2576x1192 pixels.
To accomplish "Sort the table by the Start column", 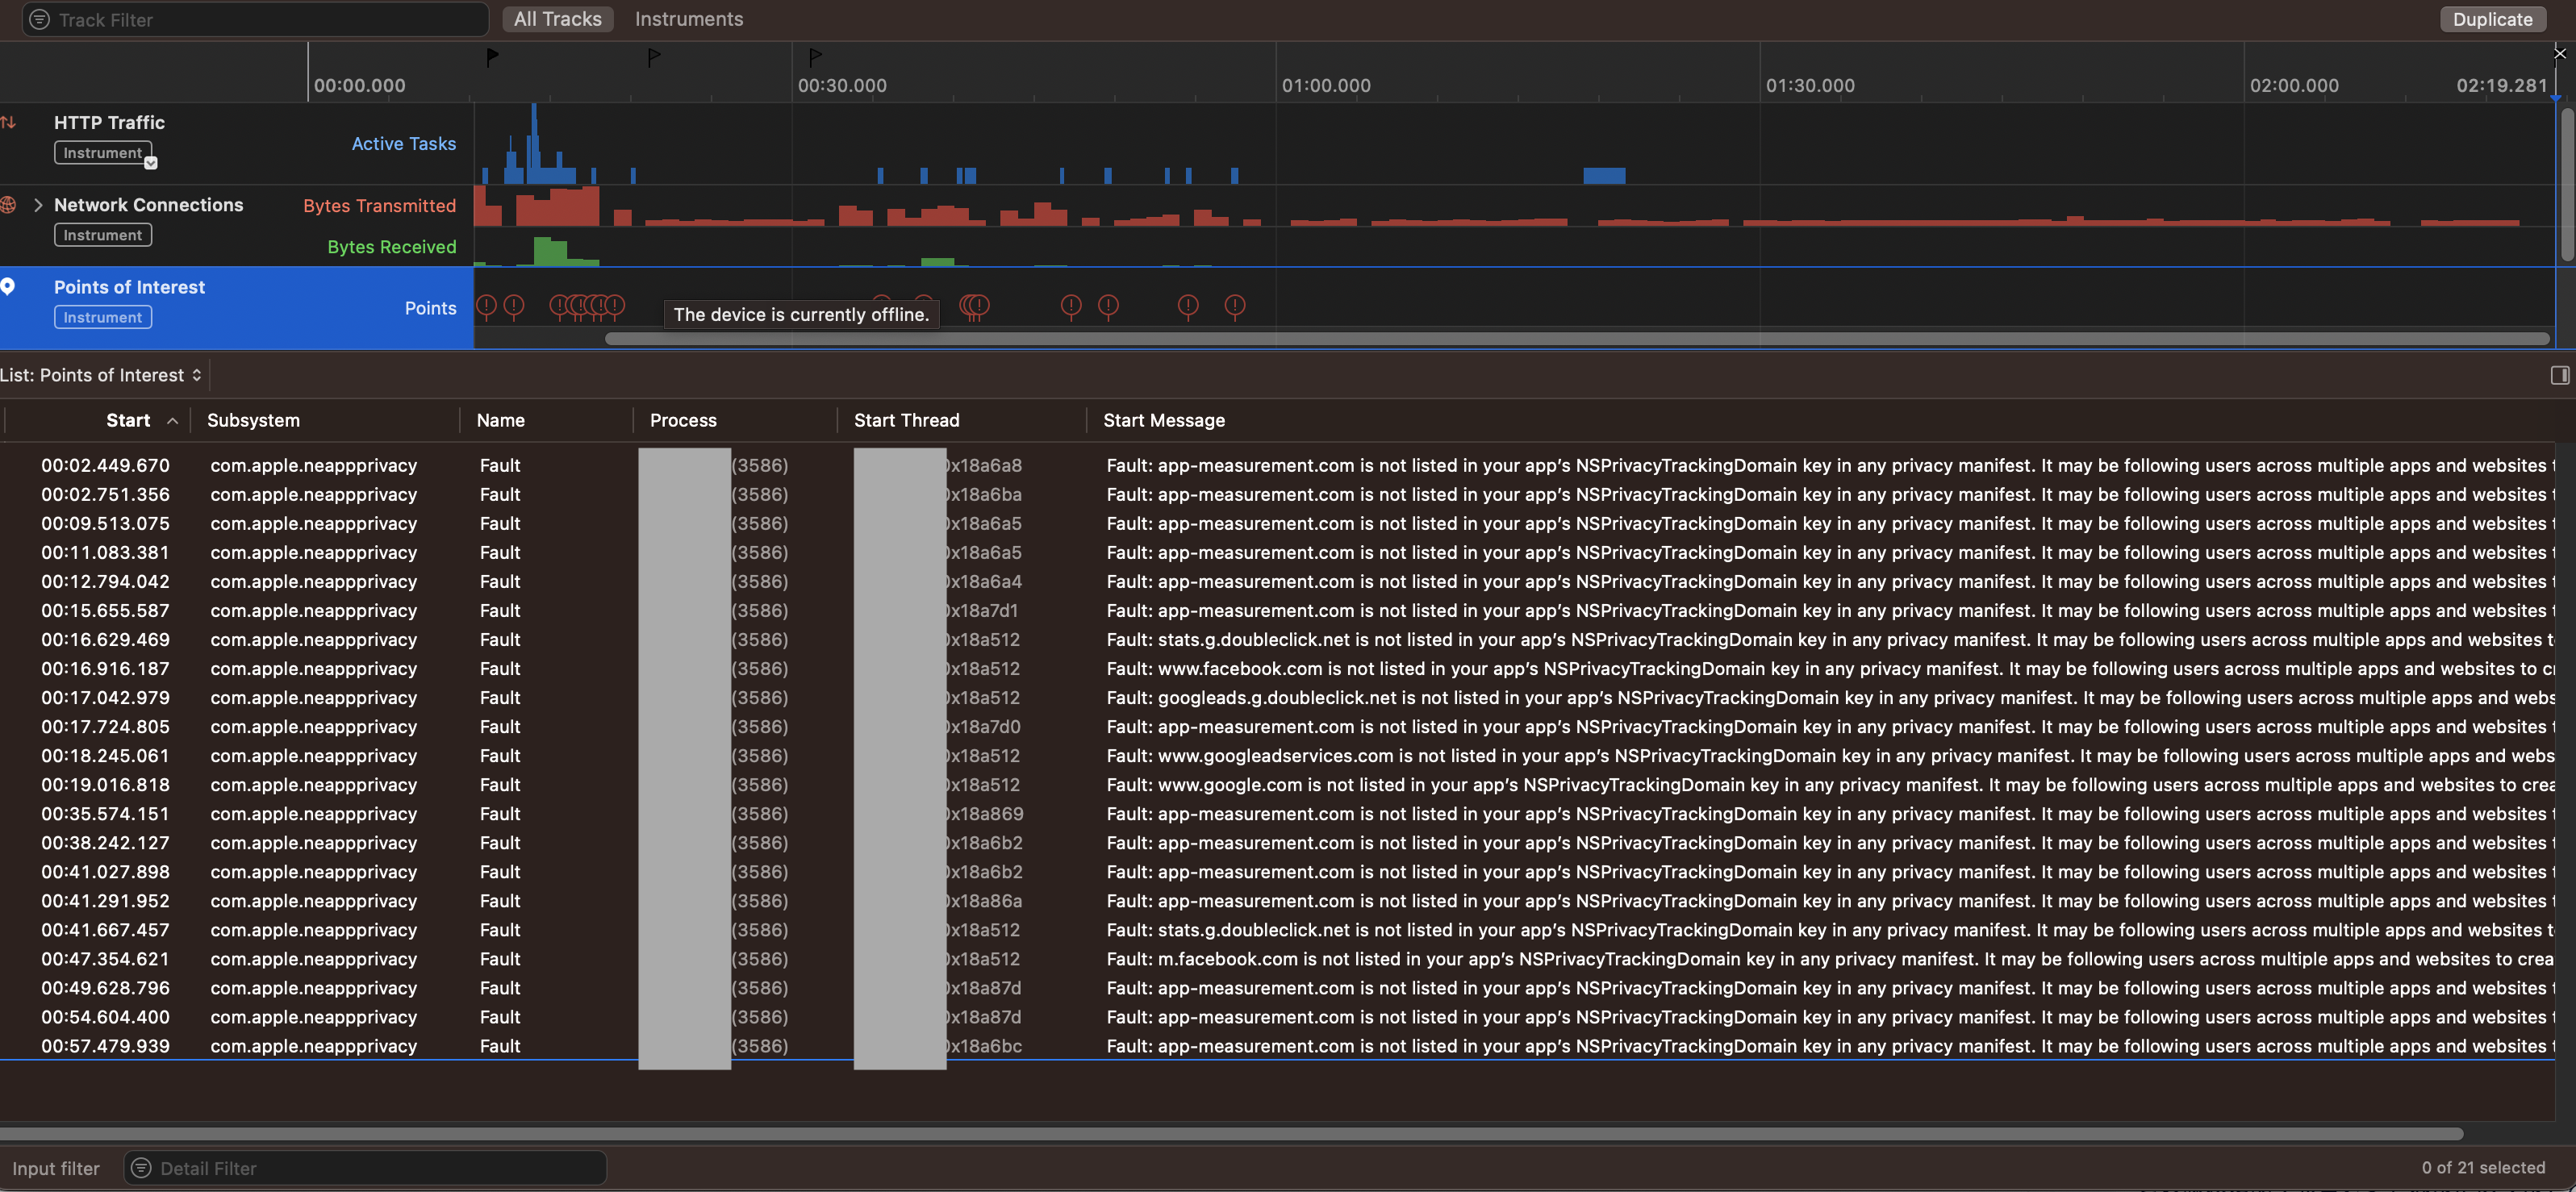I will (128, 421).
